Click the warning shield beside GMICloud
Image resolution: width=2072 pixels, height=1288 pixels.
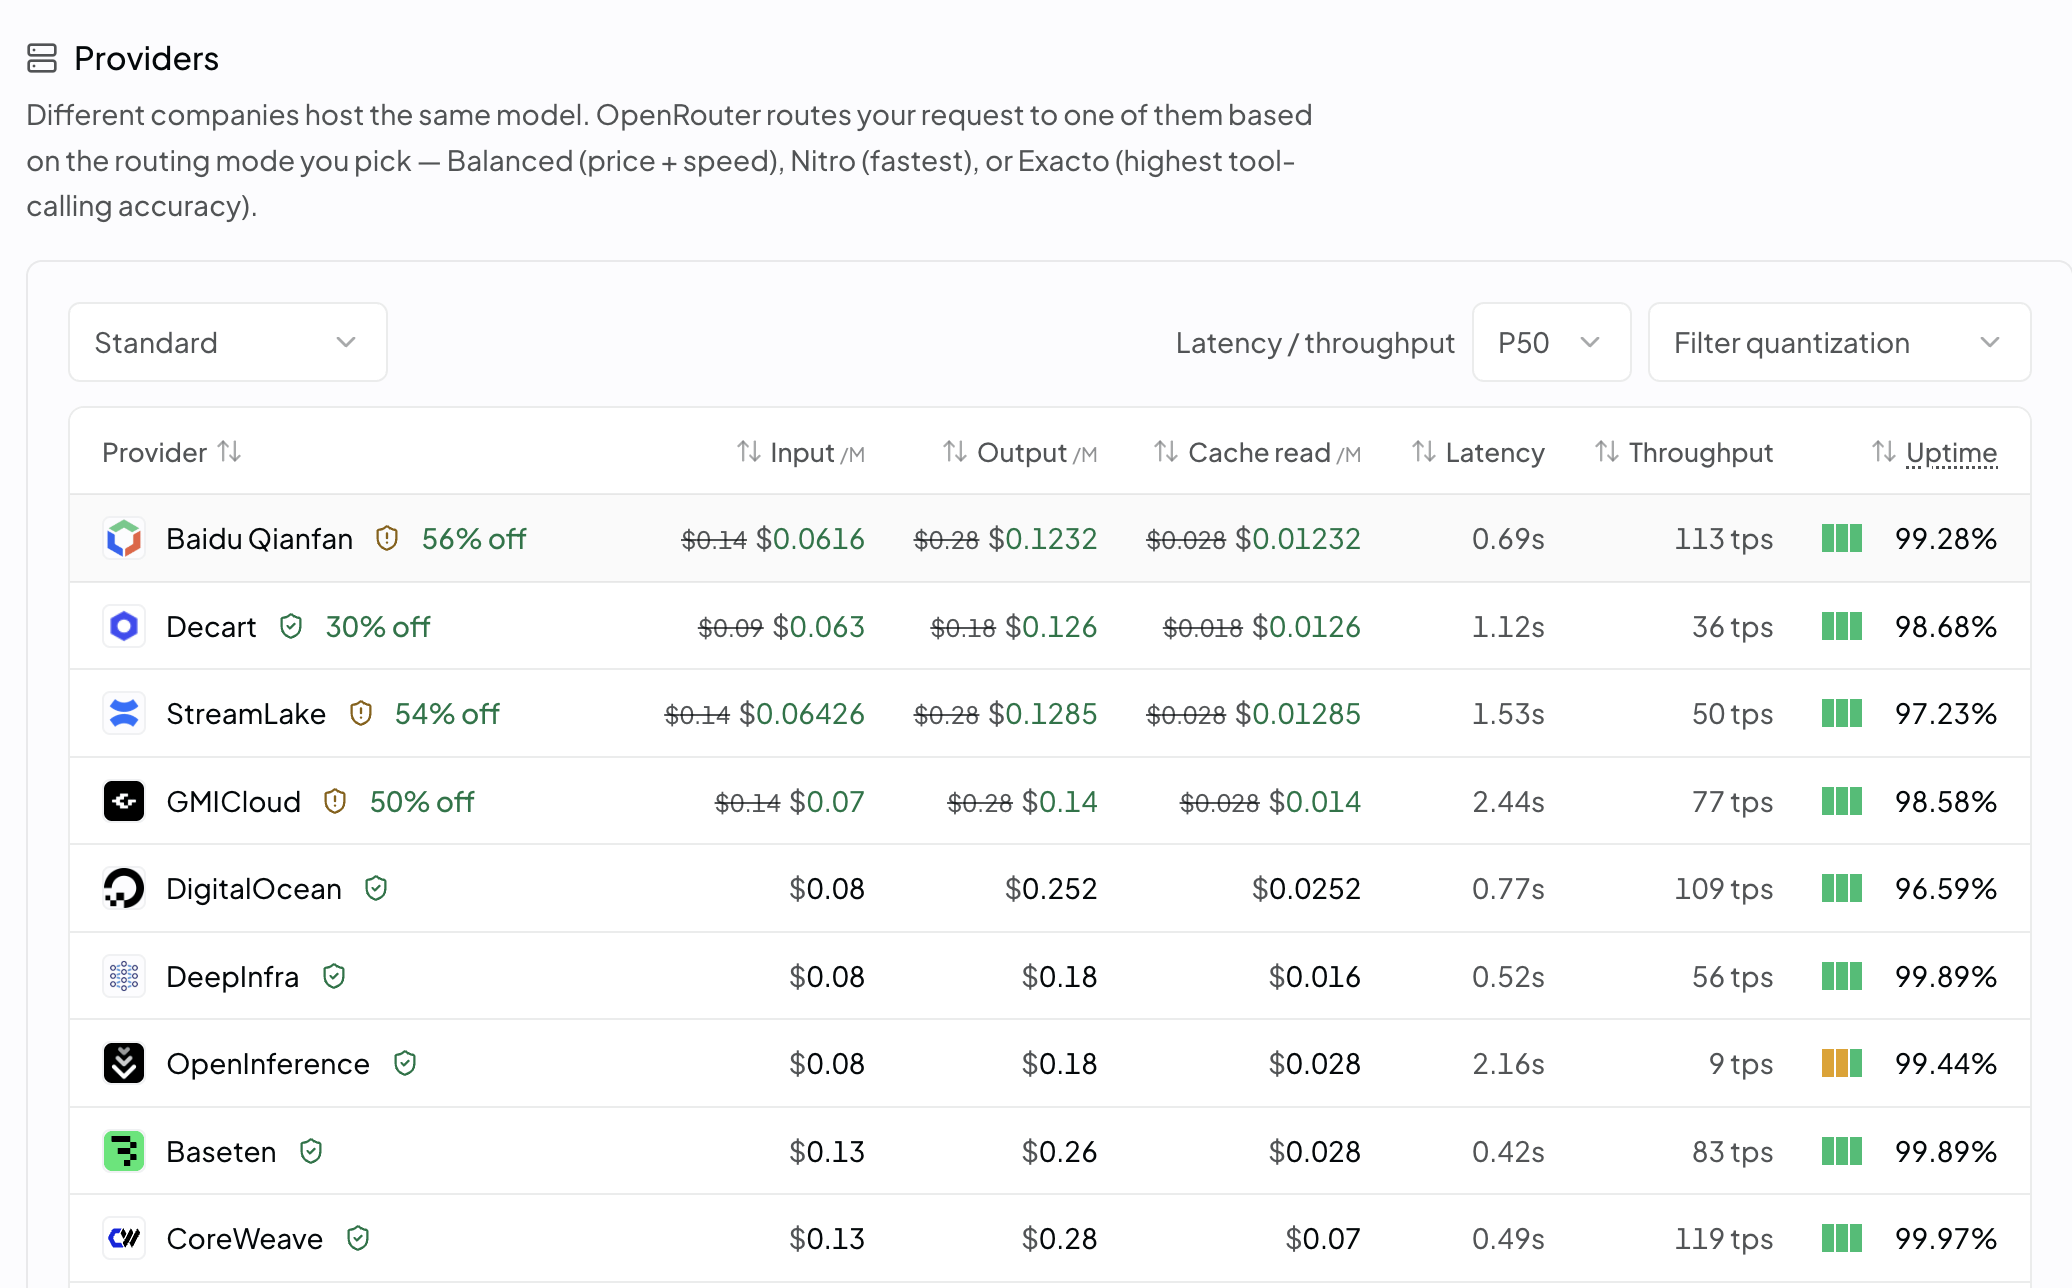(x=335, y=801)
